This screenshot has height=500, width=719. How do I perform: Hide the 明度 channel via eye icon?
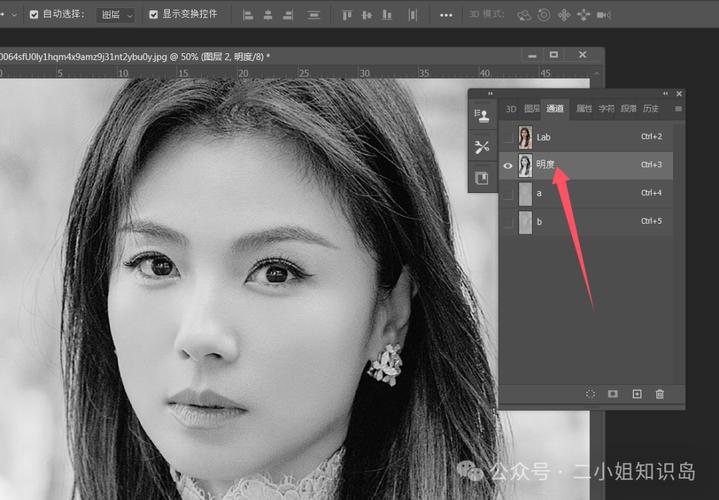508,165
